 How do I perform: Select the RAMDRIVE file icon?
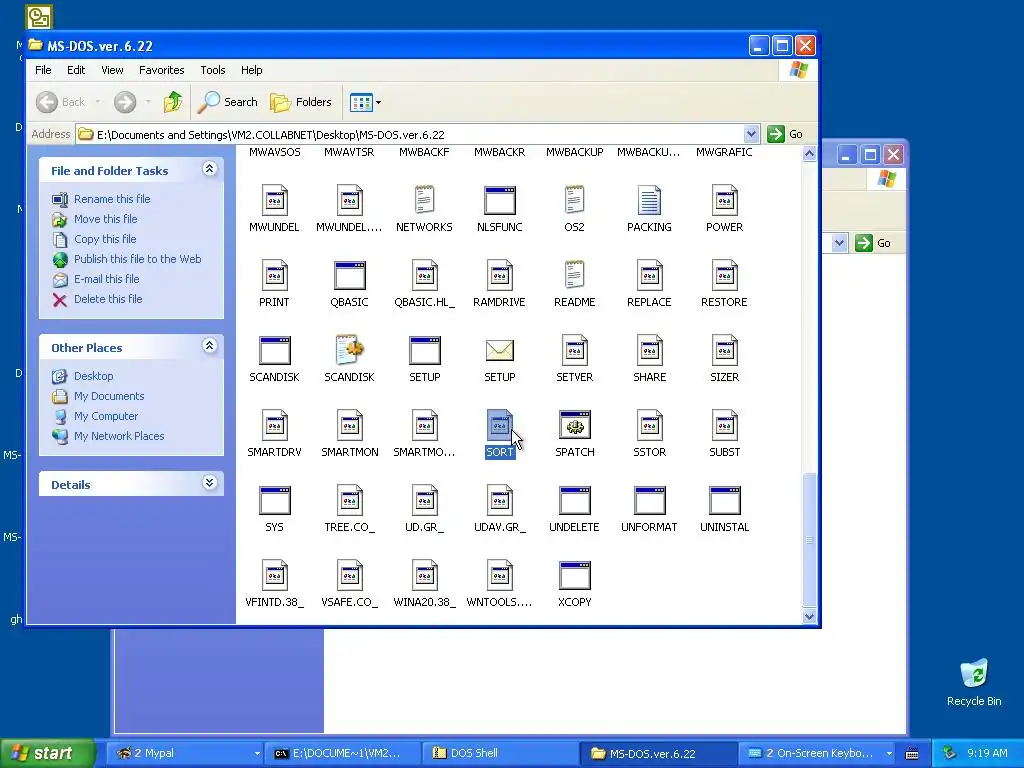(x=500, y=276)
